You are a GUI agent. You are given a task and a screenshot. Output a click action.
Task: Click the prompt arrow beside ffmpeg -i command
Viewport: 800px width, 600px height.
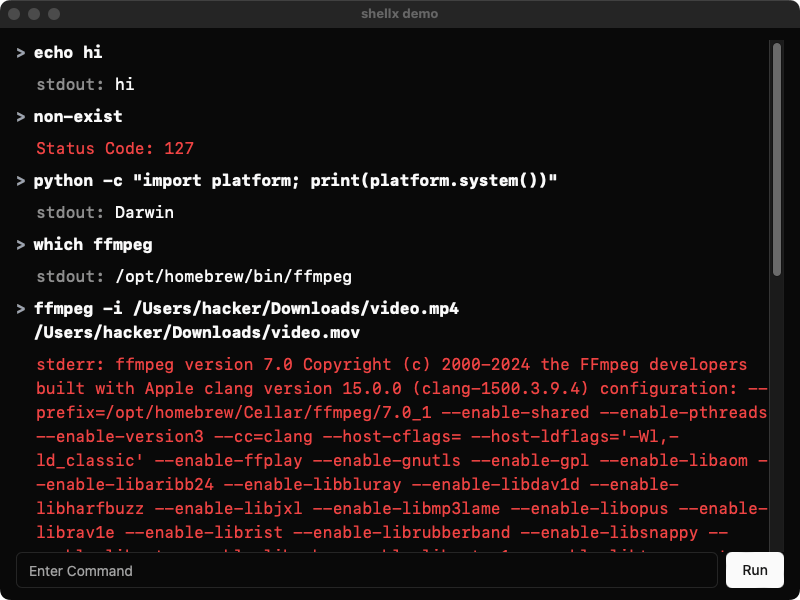tap(21, 309)
